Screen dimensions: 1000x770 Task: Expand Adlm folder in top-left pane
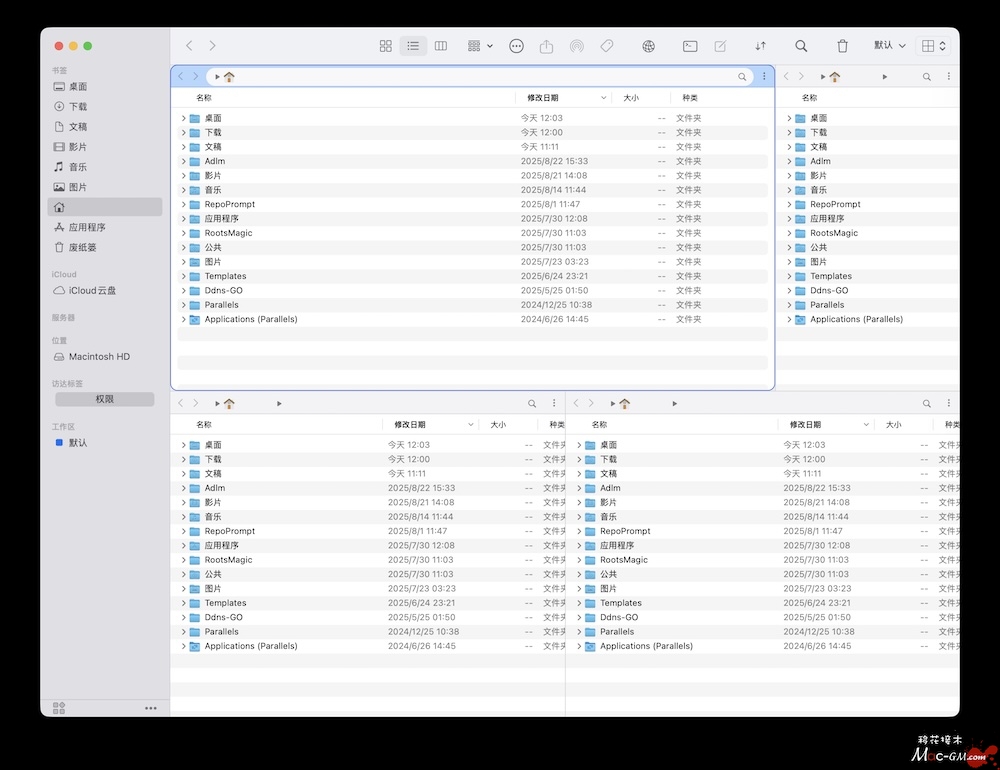tap(184, 161)
